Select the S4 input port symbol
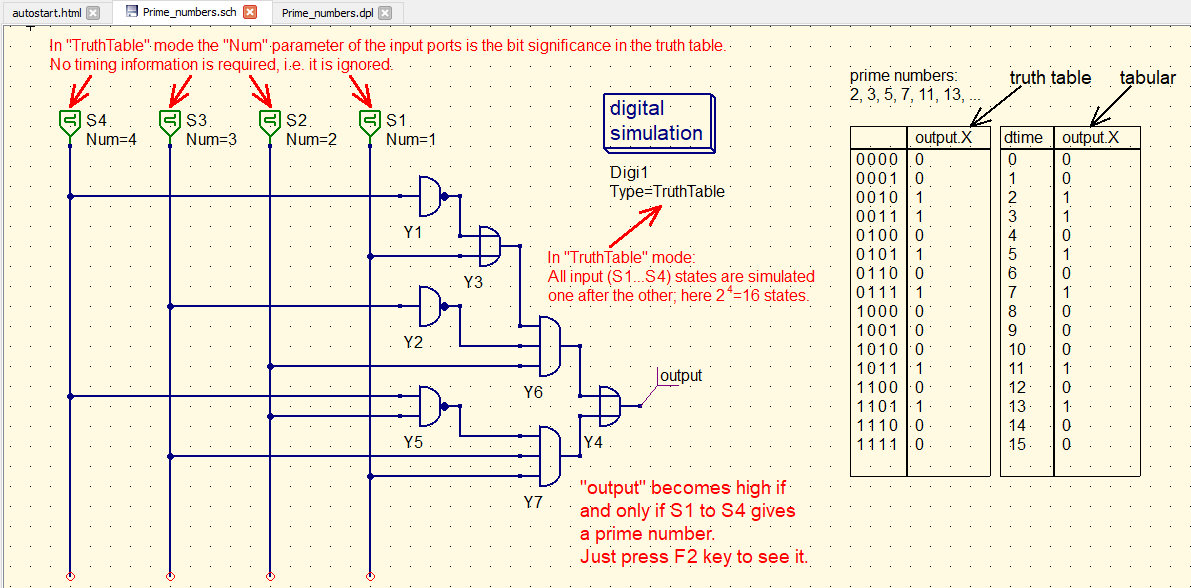 70,122
